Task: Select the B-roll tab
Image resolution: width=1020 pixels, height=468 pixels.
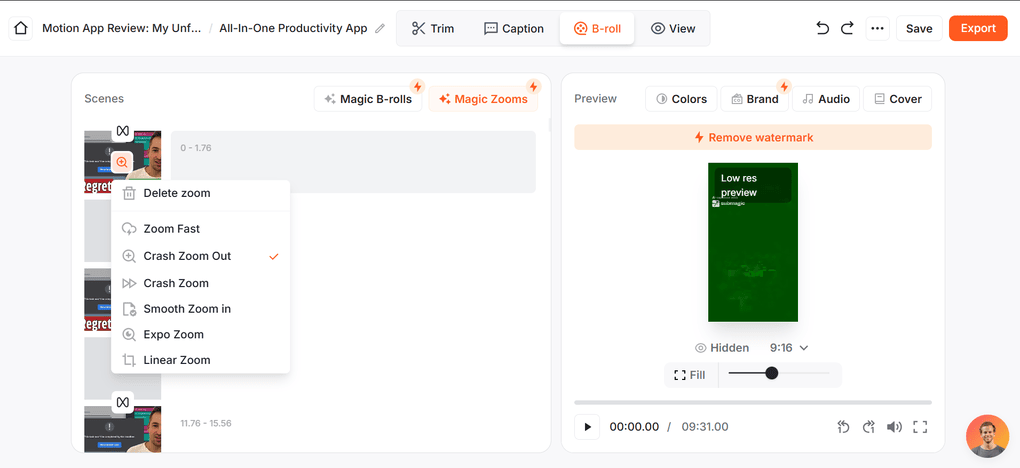Action: (597, 29)
